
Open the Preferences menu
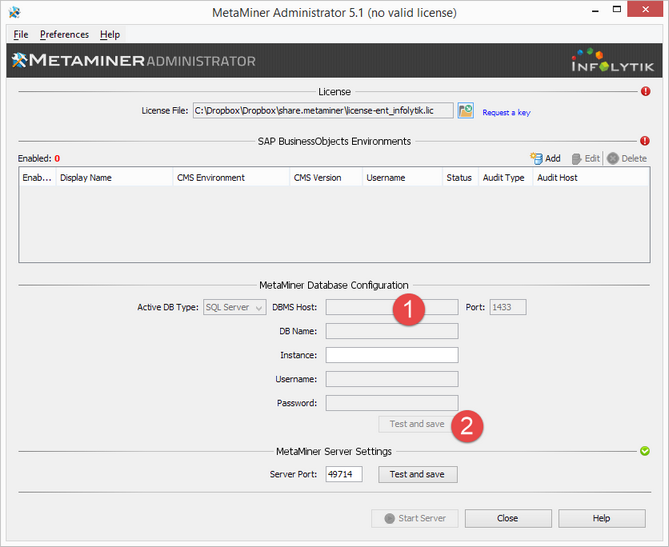pos(64,34)
